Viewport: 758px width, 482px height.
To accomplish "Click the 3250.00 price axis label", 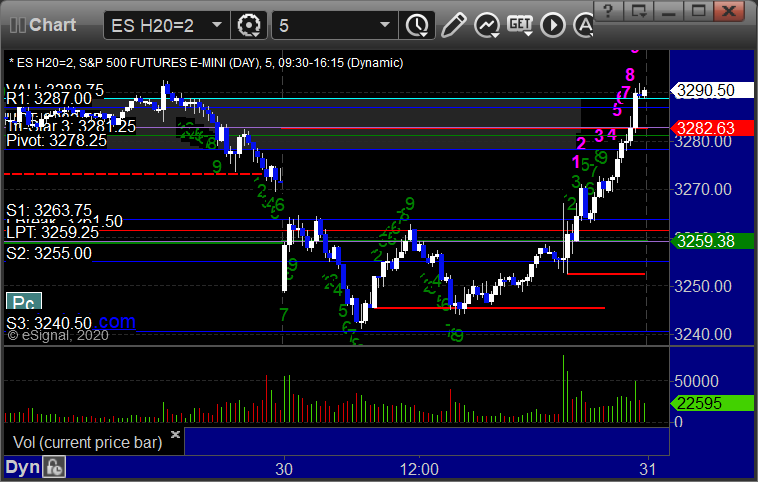I will [703, 286].
